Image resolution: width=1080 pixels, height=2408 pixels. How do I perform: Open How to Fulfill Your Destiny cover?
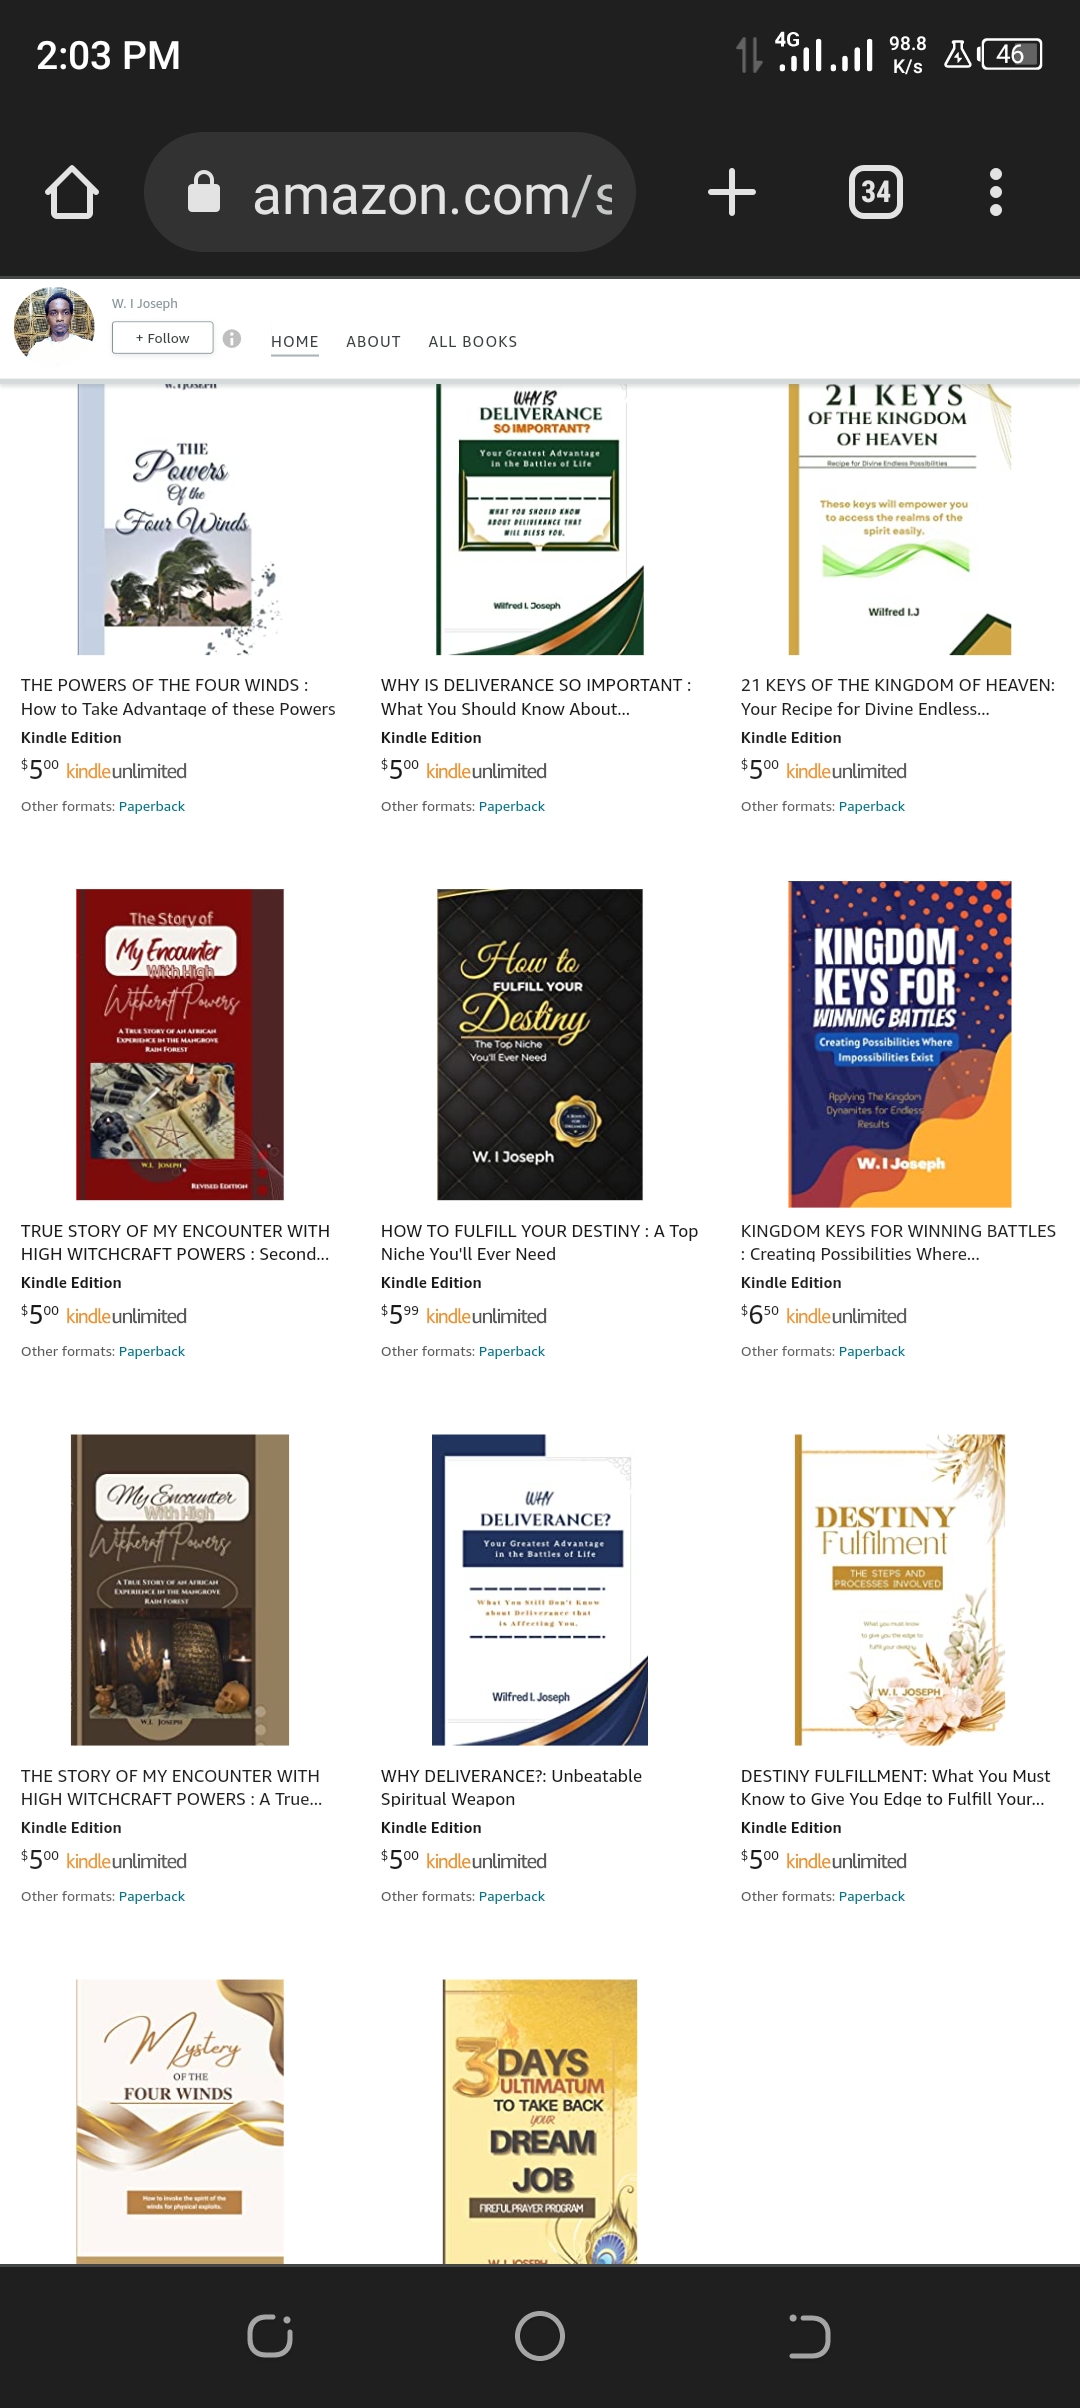540,1044
